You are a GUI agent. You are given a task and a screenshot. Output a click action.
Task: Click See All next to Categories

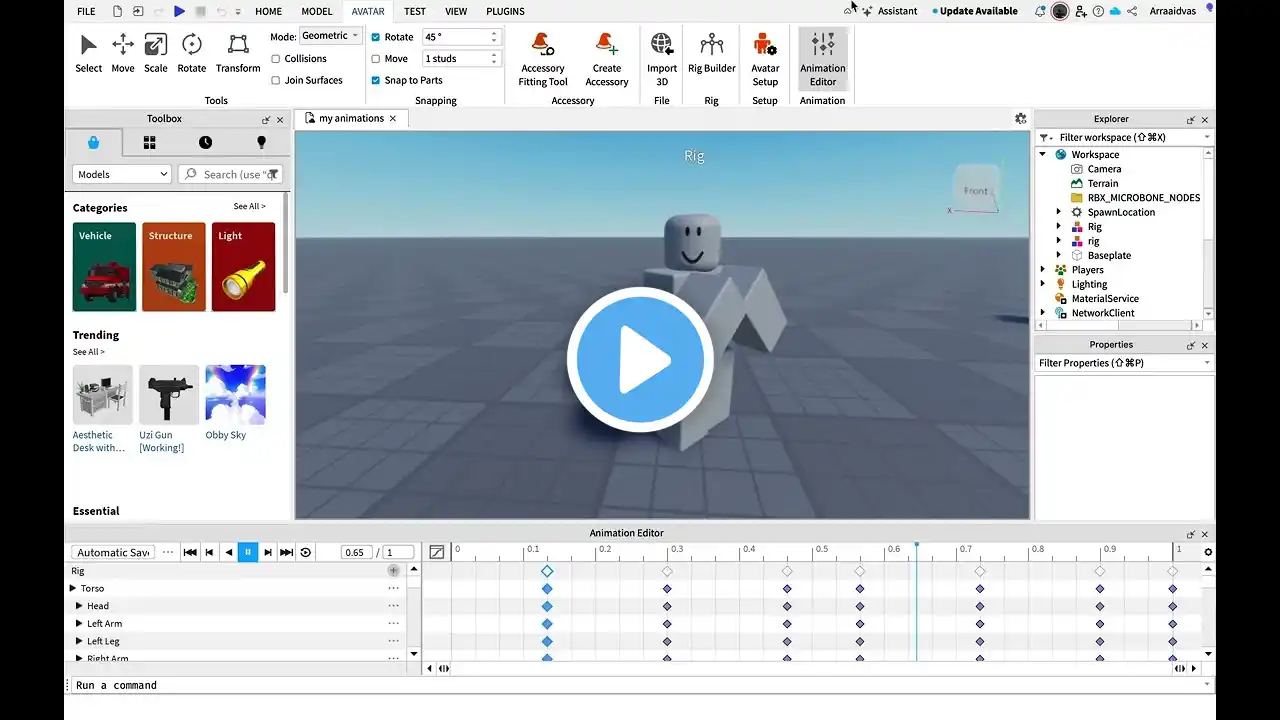pyautogui.click(x=249, y=206)
